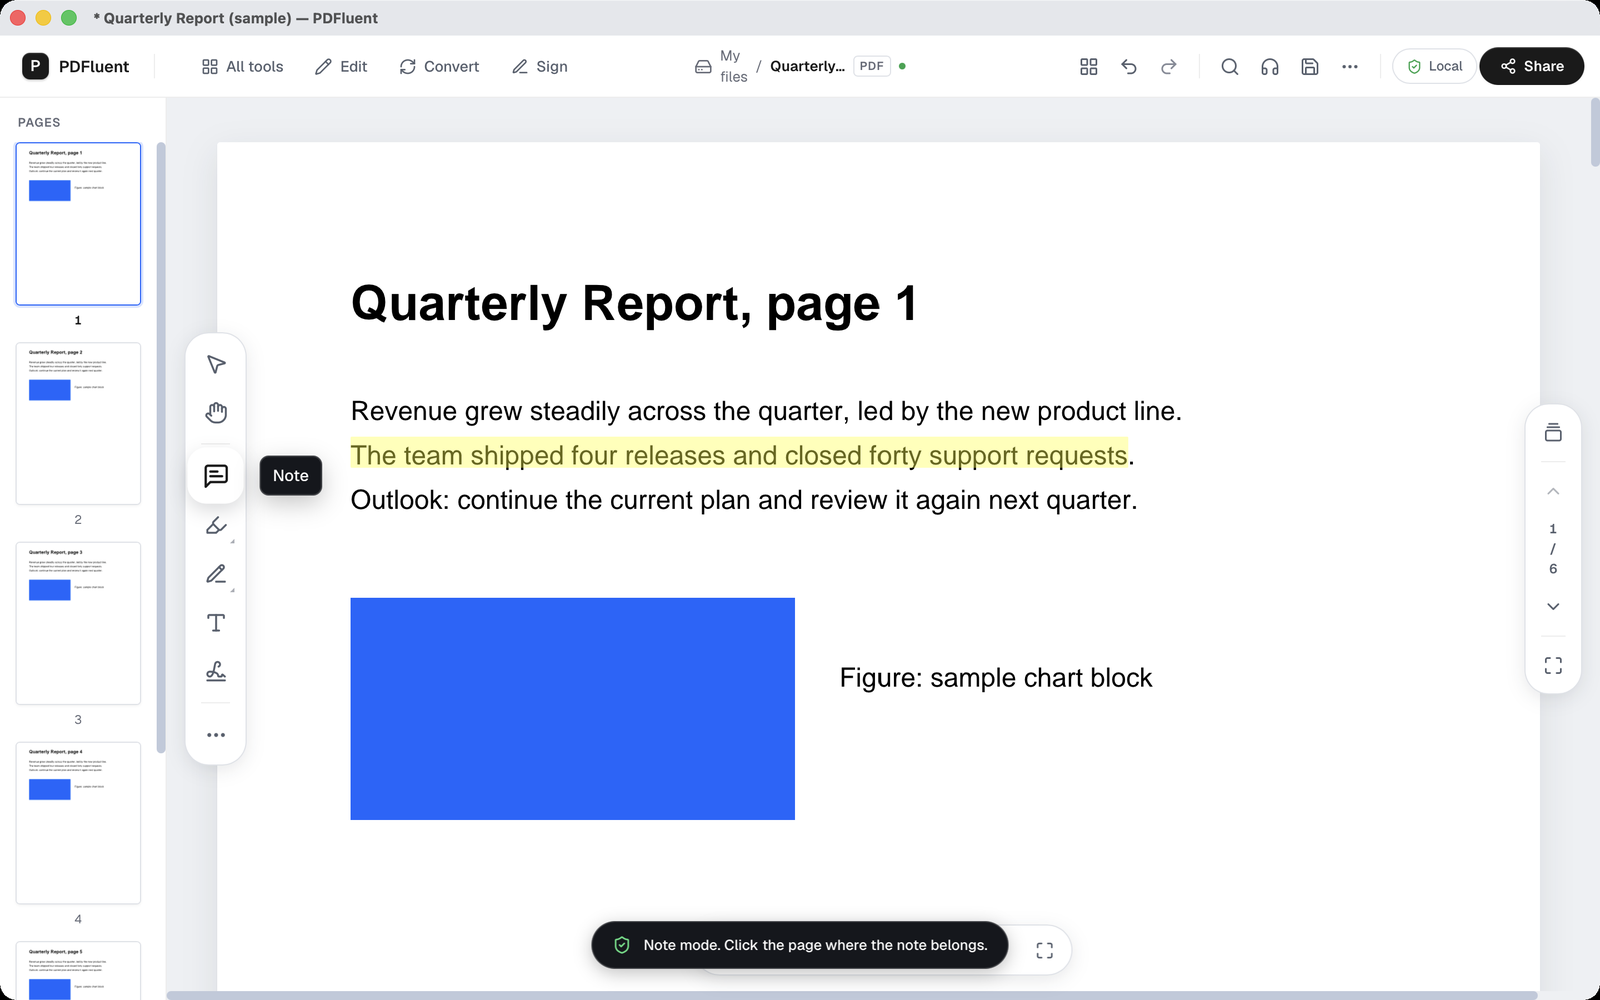The height and width of the screenshot is (1000, 1600).
Task: Select page 1 thumbnail
Action: tap(78, 224)
